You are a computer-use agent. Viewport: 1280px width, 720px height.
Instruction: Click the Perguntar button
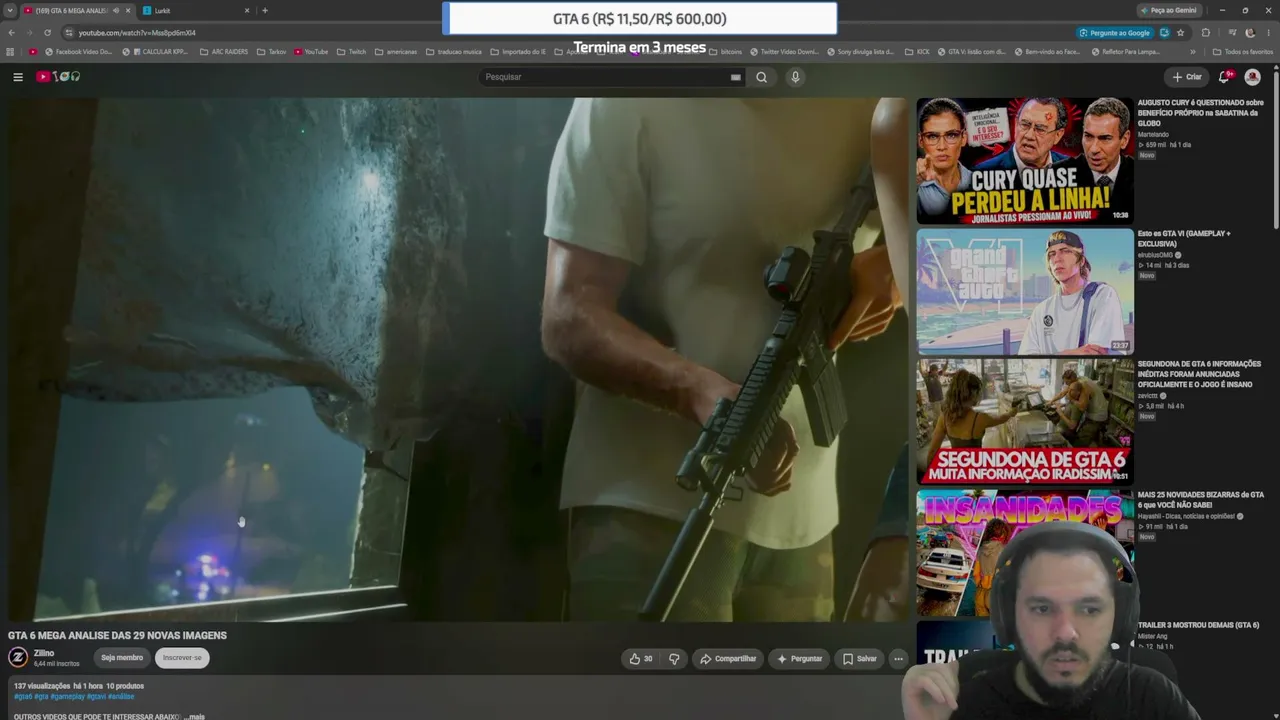tap(799, 658)
